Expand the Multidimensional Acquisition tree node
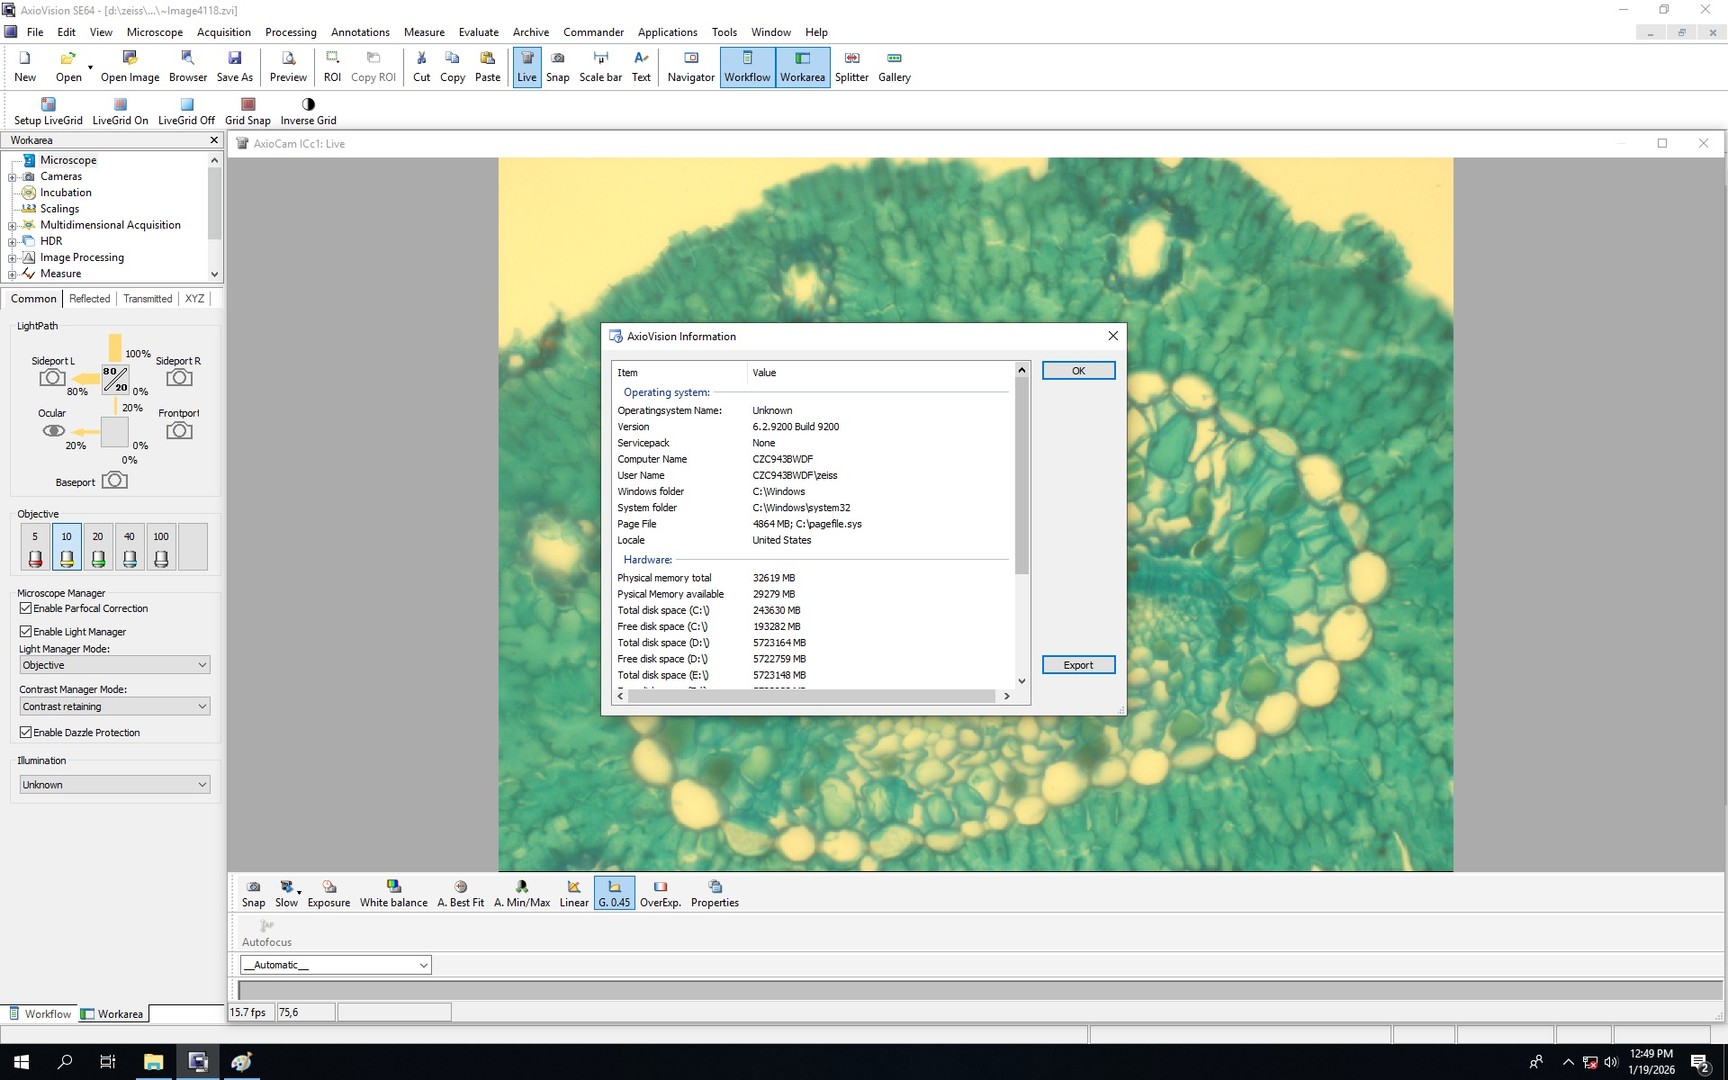The height and width of the screenshot is (1080, 1728). 12,225
